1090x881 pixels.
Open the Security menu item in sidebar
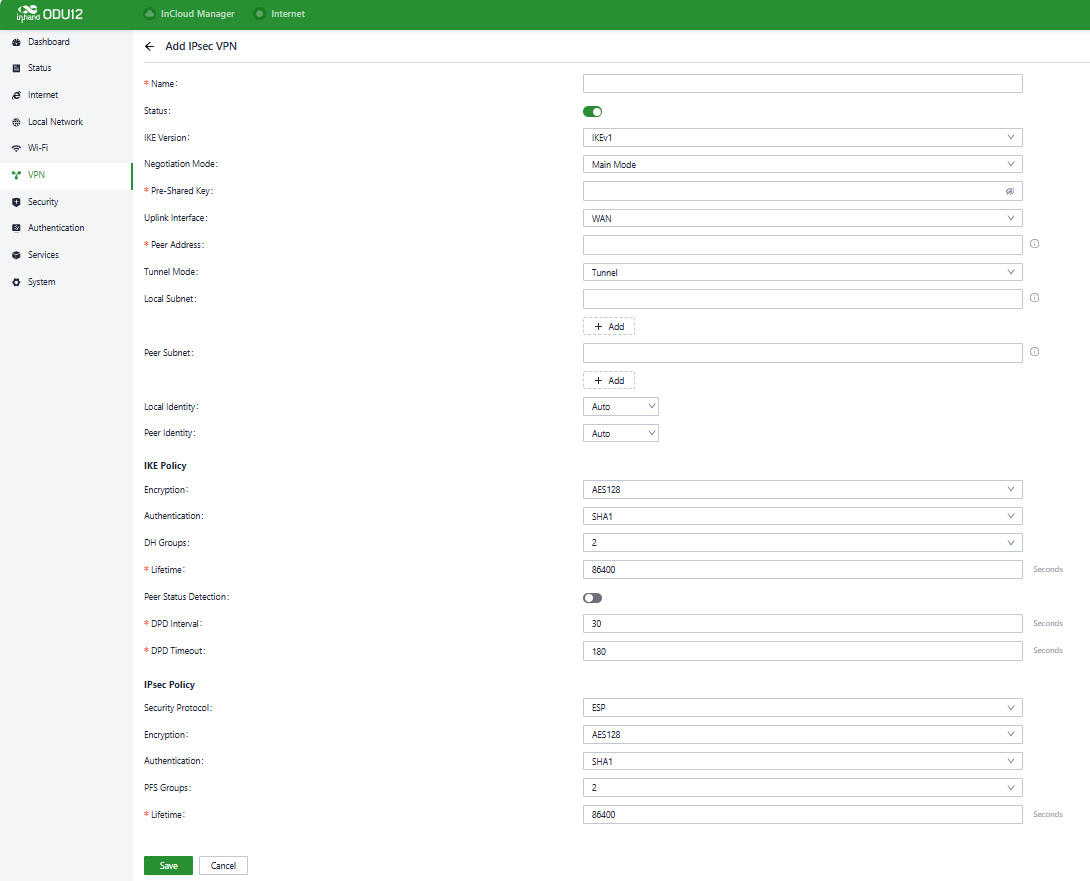click(x=43, y=202)
